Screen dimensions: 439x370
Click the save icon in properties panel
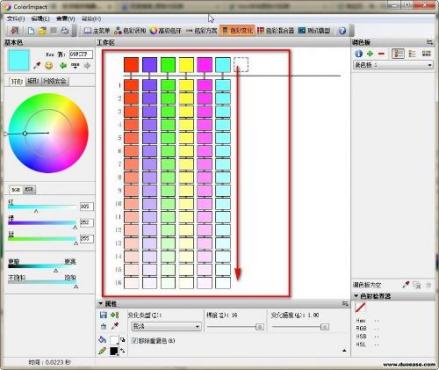coord(103,315)
